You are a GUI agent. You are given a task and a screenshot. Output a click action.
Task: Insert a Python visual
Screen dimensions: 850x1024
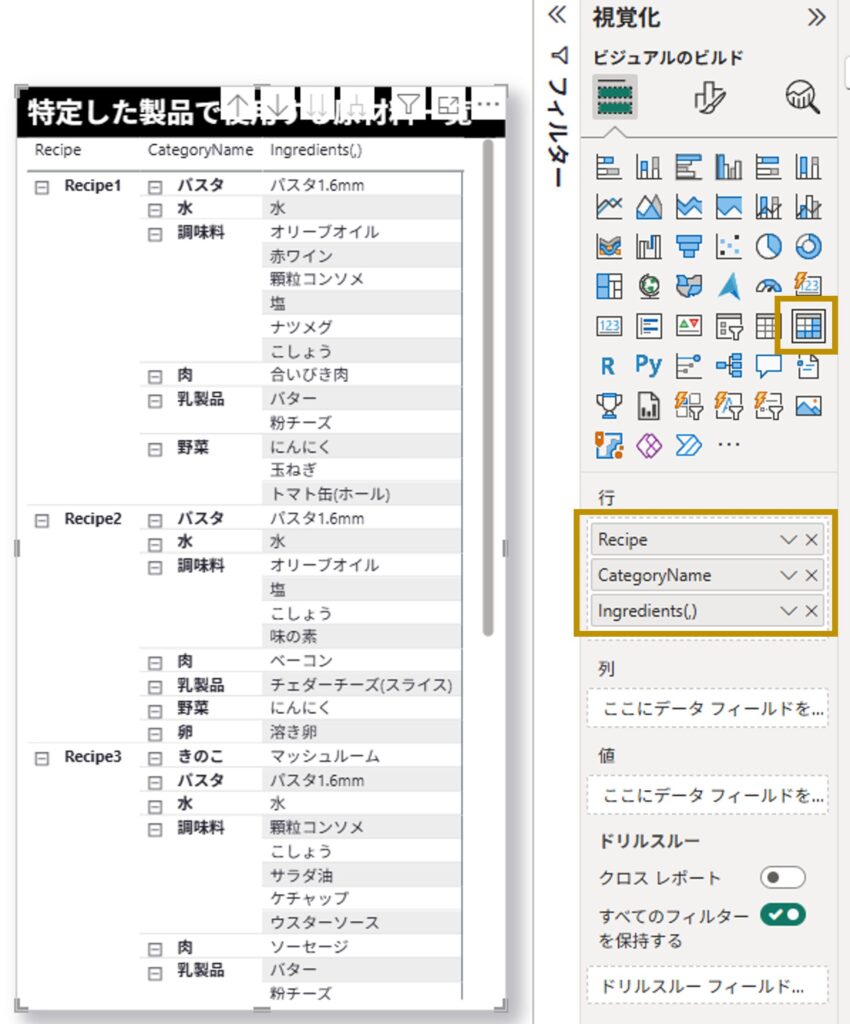(648, 366)
